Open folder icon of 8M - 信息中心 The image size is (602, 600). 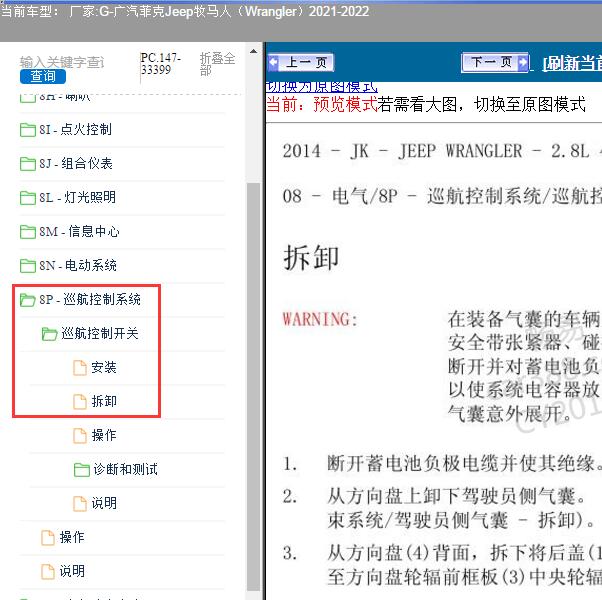[x=28, y=231]
